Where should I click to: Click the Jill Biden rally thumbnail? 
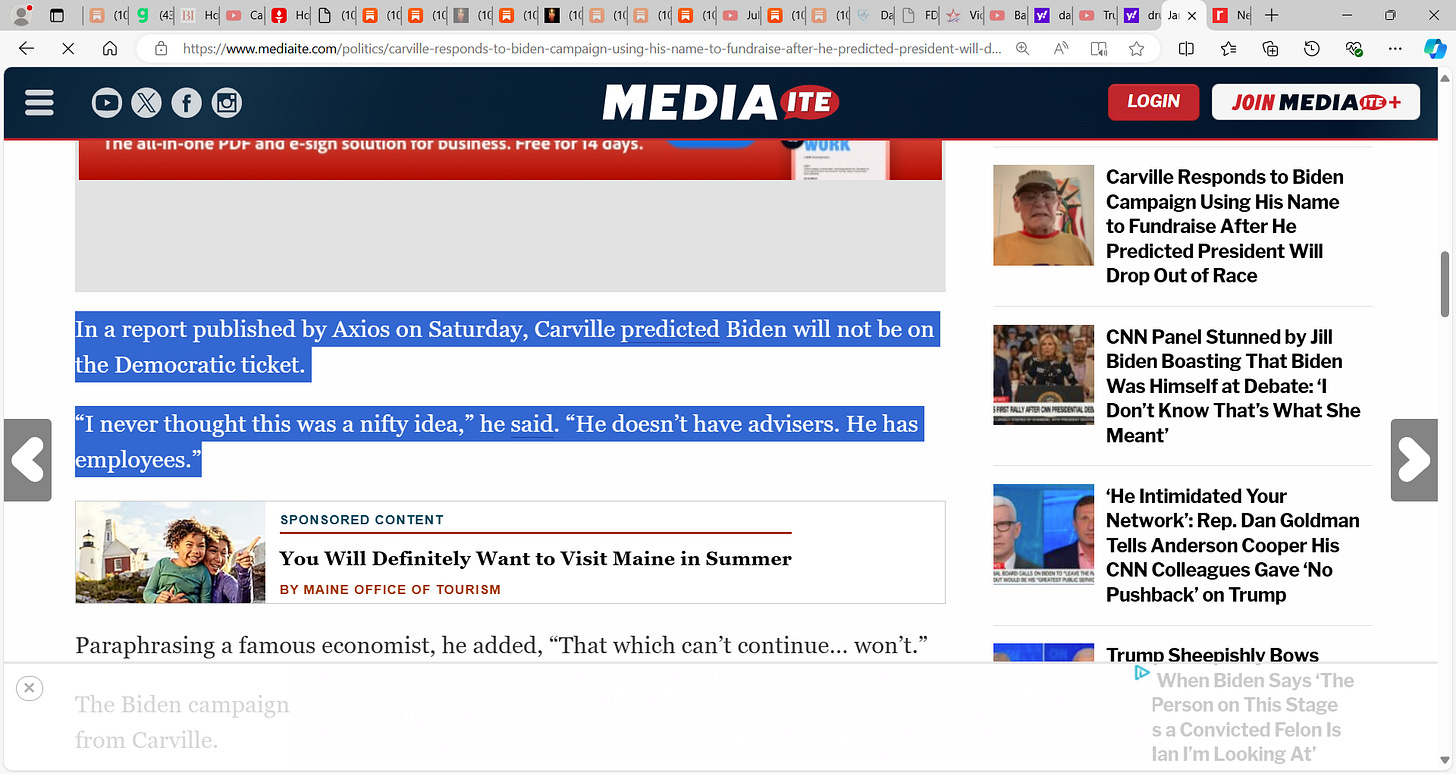click(x=1043, y=375)
